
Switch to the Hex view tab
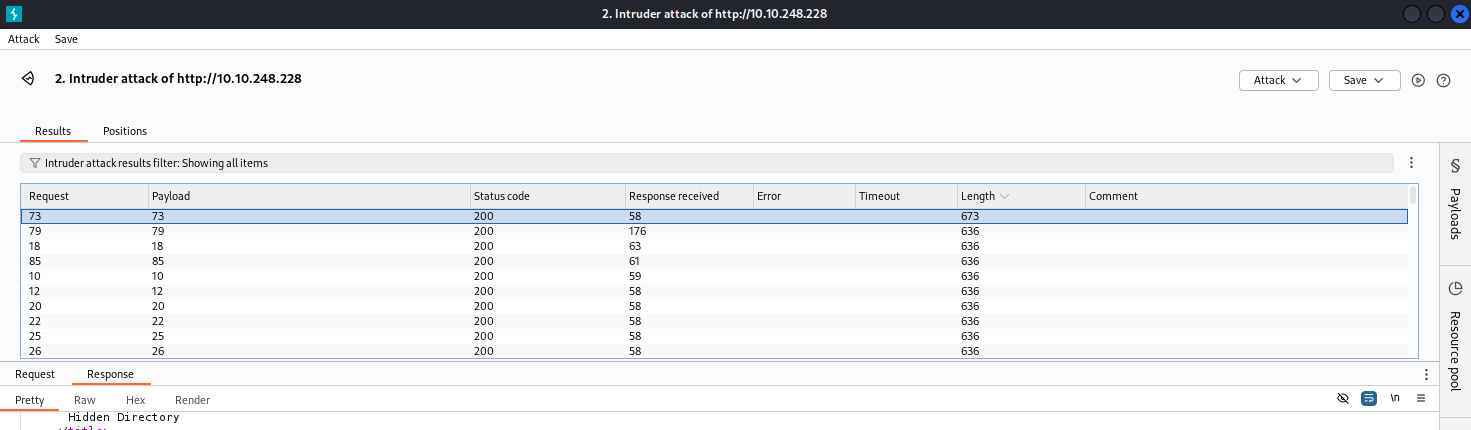(x=136, y=400)
